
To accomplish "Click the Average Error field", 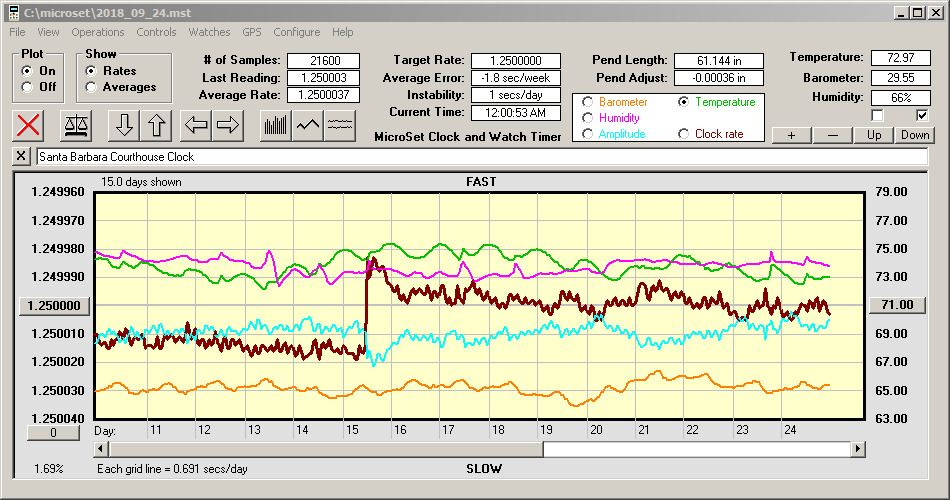I will point(516,78).
